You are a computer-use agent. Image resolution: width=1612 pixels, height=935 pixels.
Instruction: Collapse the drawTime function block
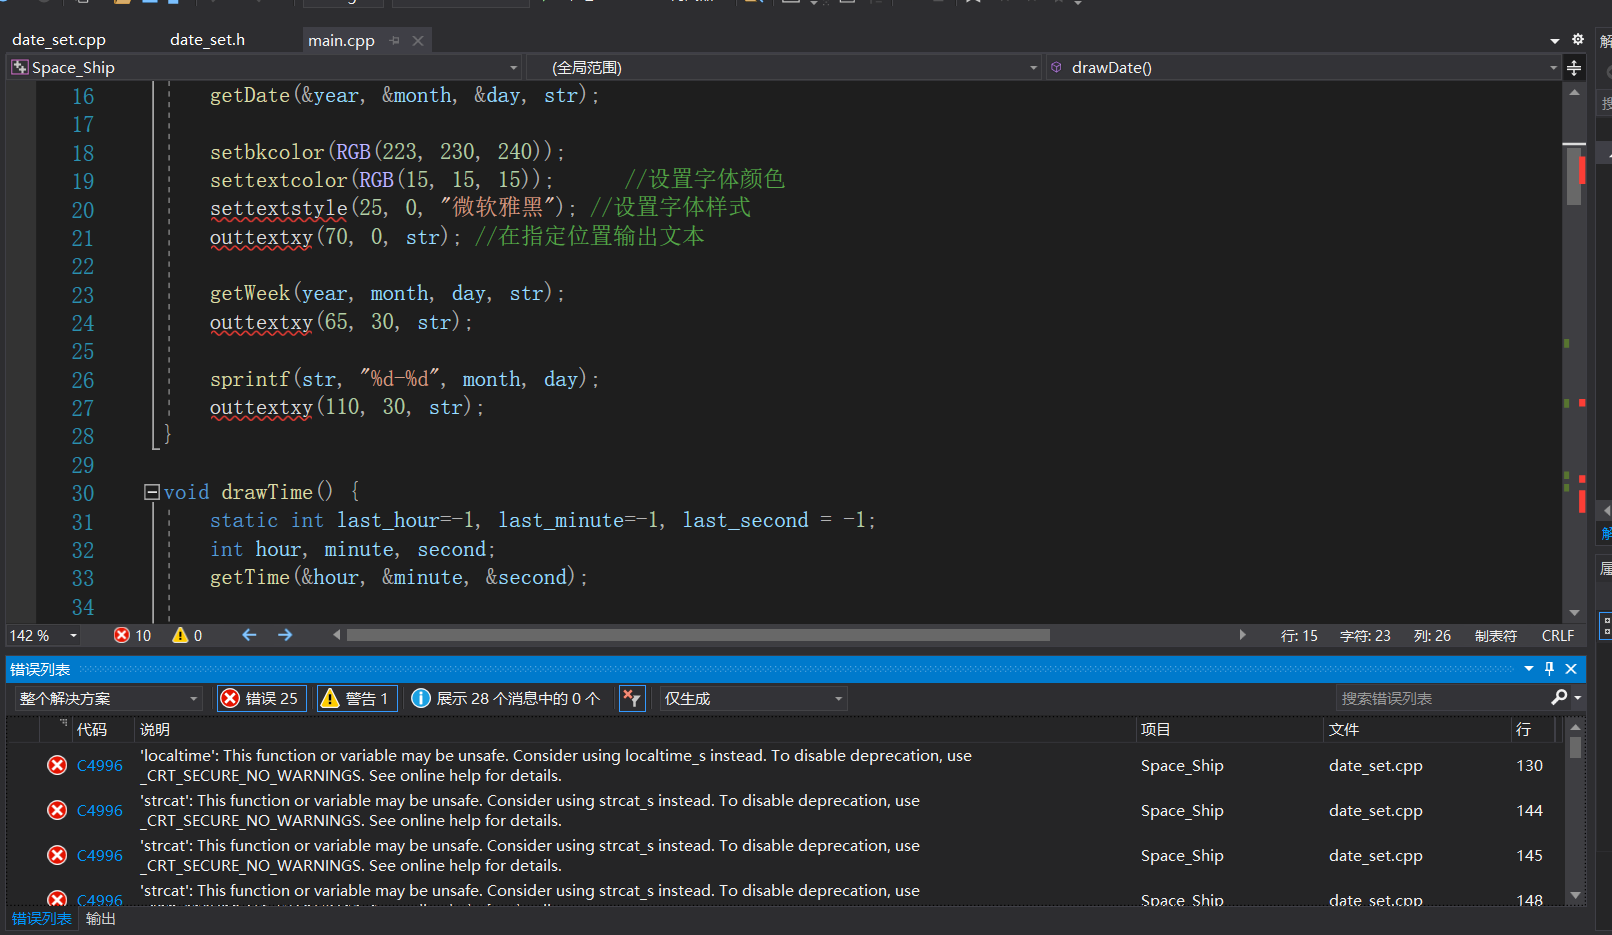click(152, 492)
